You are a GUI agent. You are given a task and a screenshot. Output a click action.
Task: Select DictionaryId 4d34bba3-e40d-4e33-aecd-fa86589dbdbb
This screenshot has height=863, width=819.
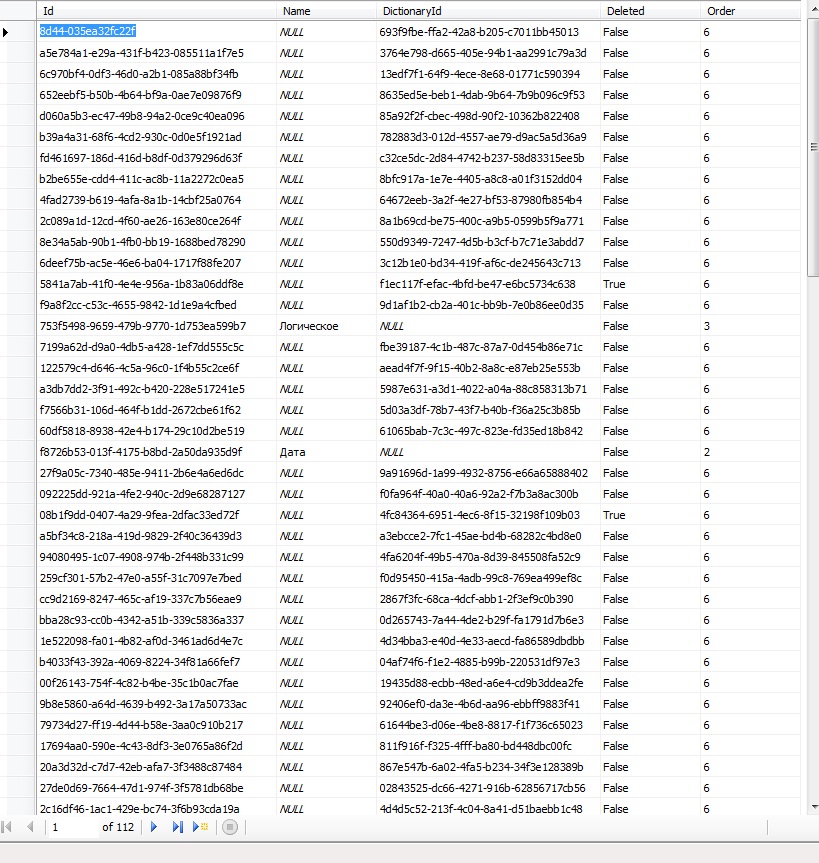tap(488, 641)
